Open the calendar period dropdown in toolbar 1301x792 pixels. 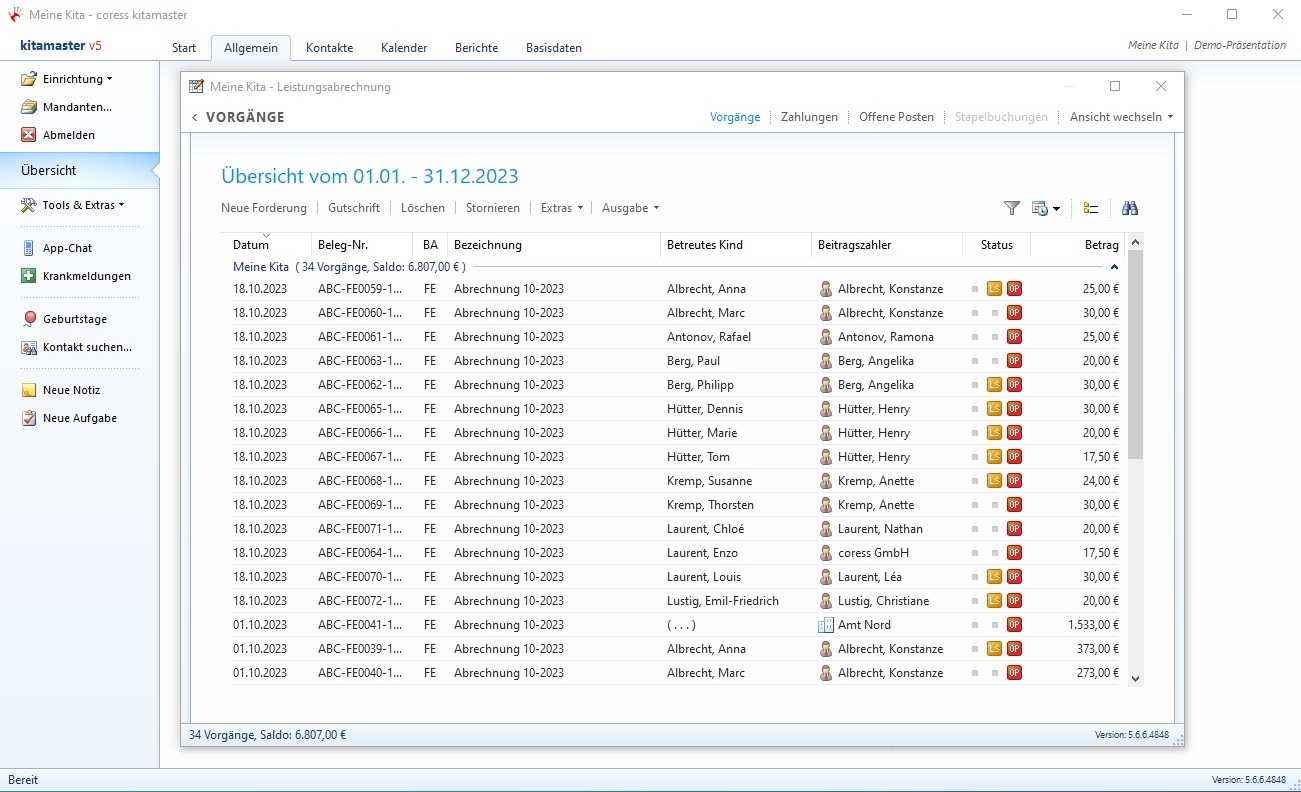click(x=1046, y=208)
